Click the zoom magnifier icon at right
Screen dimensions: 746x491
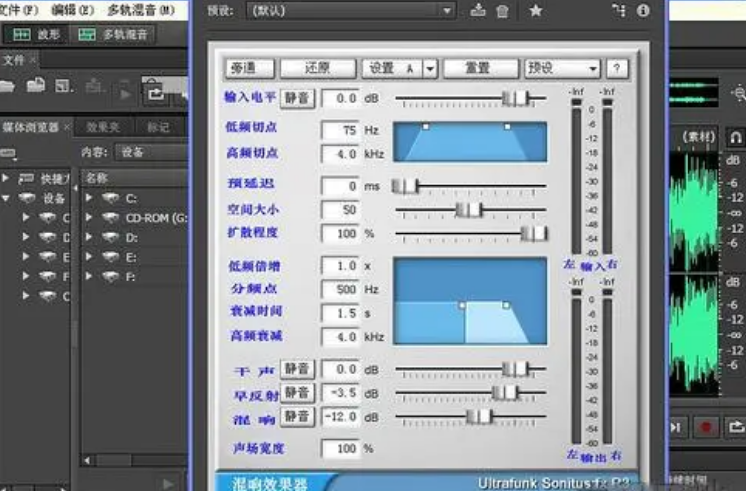(739, 93)
